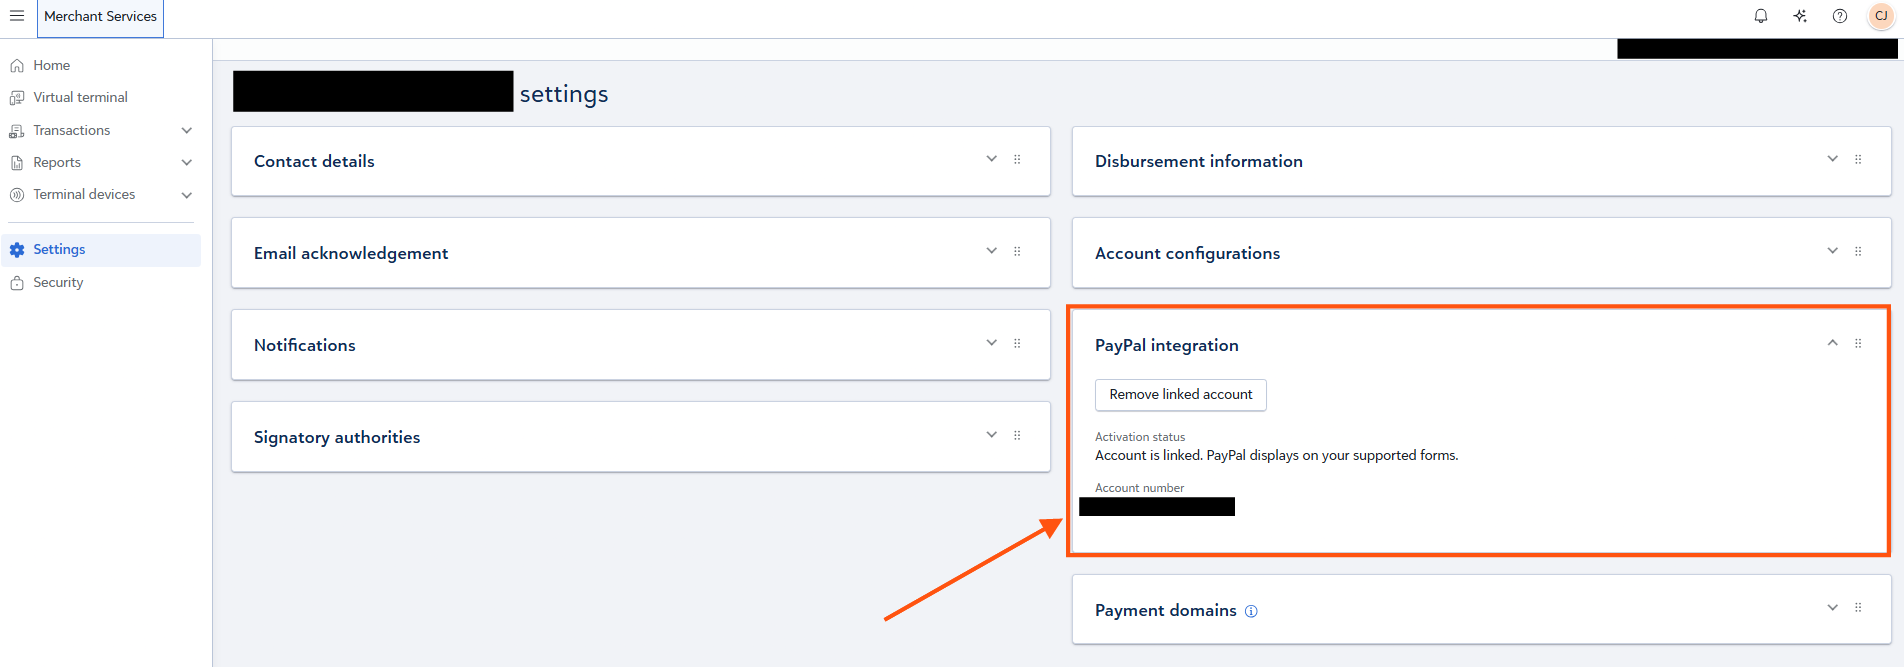Click the PayPal integration drag handle icon

point(1858,343)
